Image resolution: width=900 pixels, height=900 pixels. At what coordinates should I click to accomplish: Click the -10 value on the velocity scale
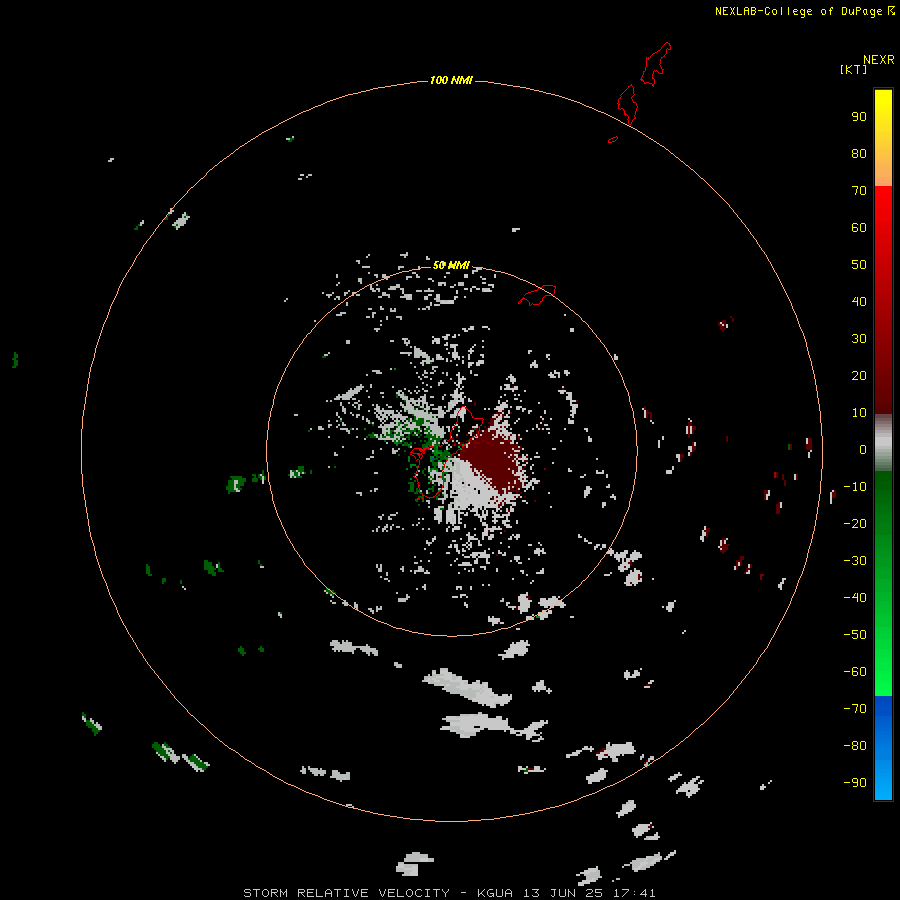click(855, 487)
